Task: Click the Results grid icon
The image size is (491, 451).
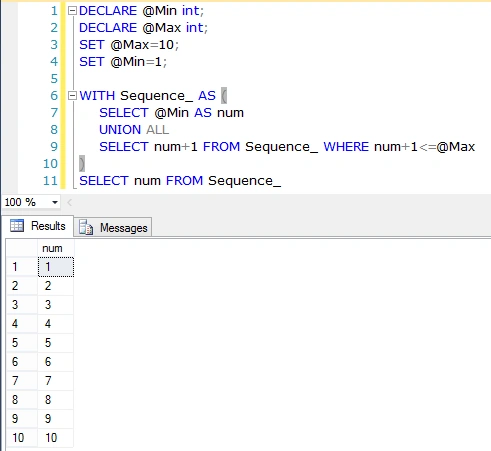Action: [17, 226]
